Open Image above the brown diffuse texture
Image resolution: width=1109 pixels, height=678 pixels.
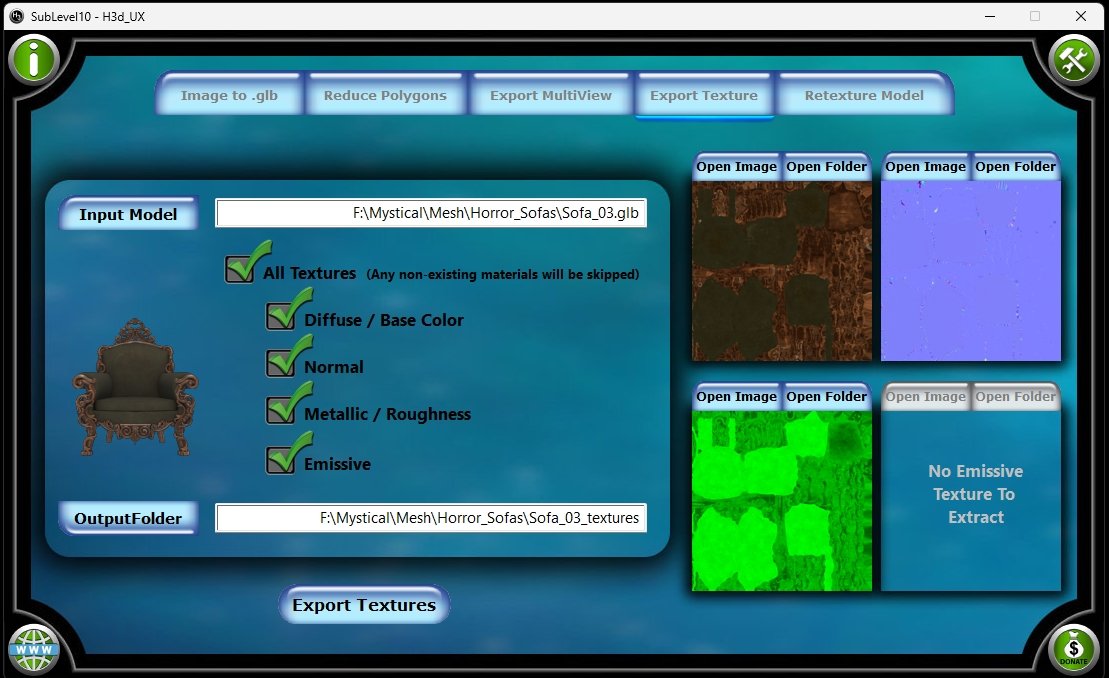click(x=736, y=167)
